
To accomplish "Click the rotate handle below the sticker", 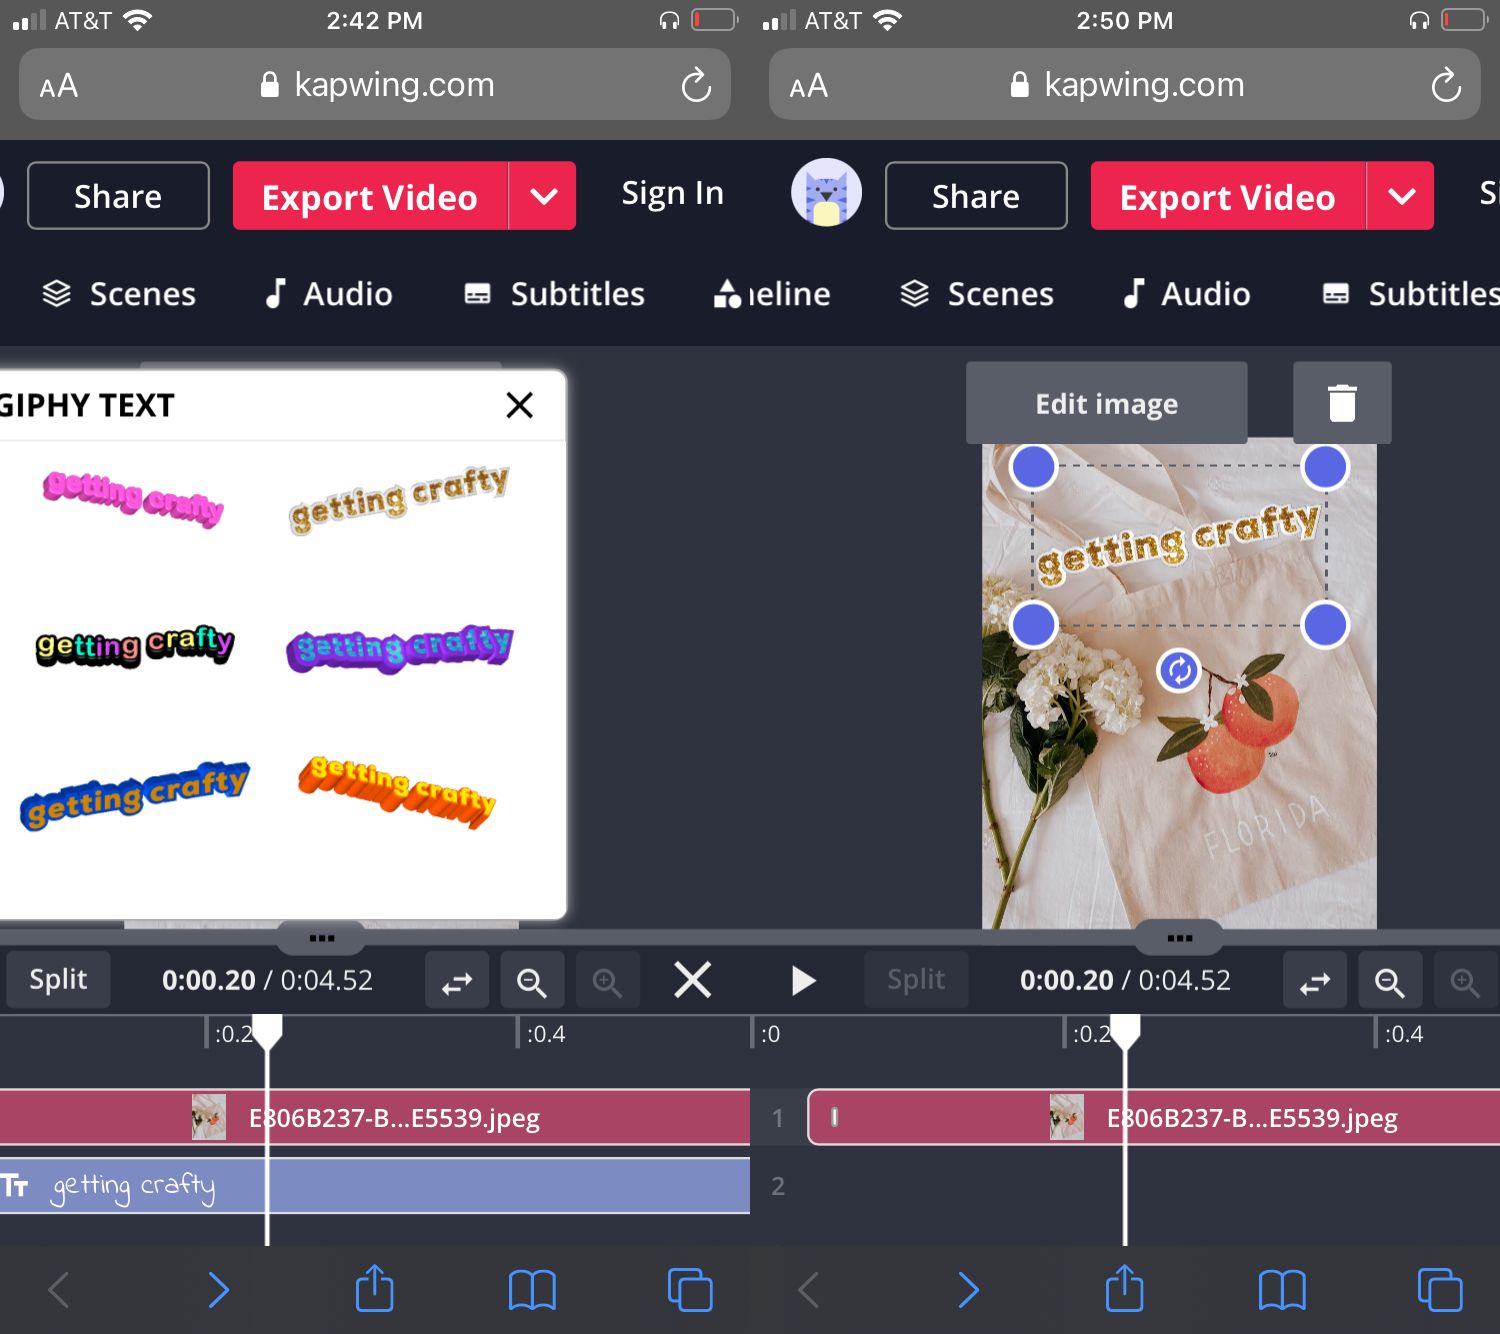I will (1179, 670).
